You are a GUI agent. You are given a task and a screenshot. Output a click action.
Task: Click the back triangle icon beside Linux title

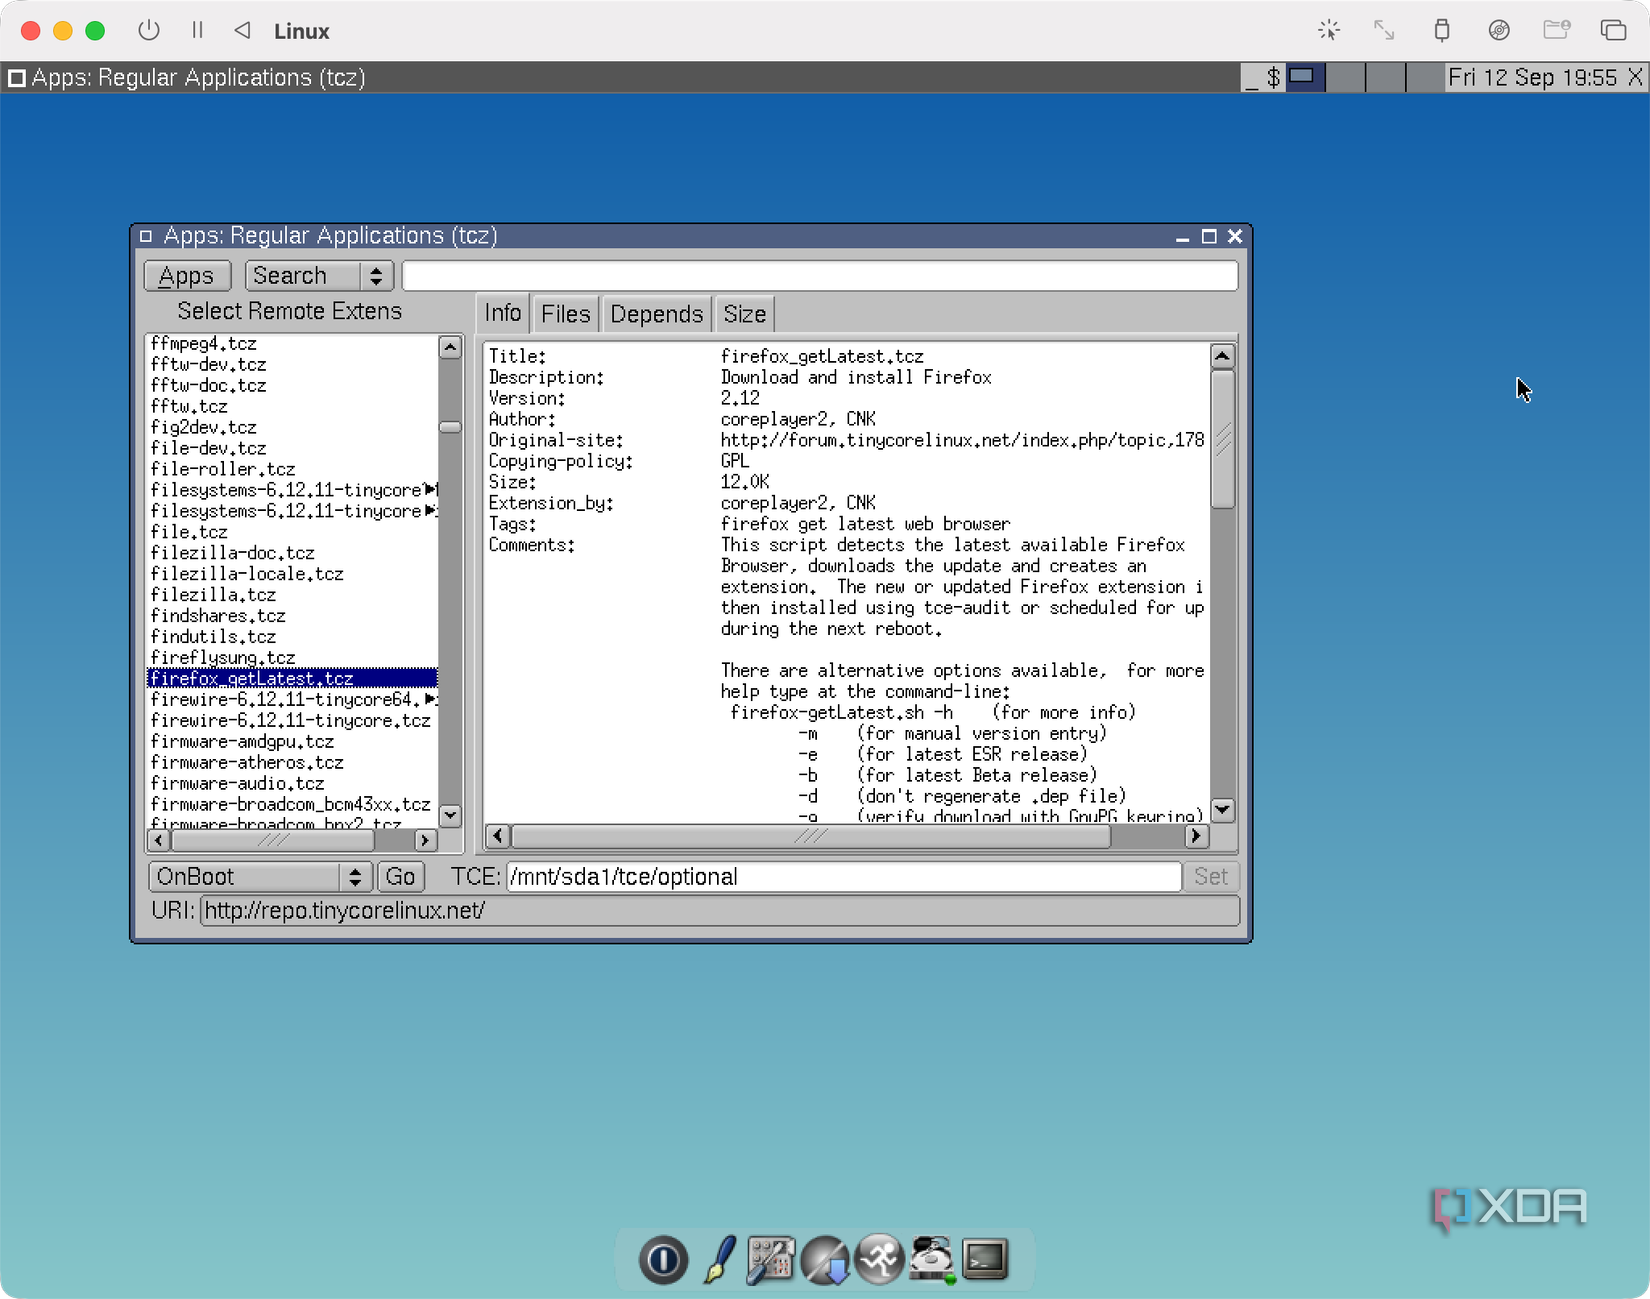pos(242,30)
